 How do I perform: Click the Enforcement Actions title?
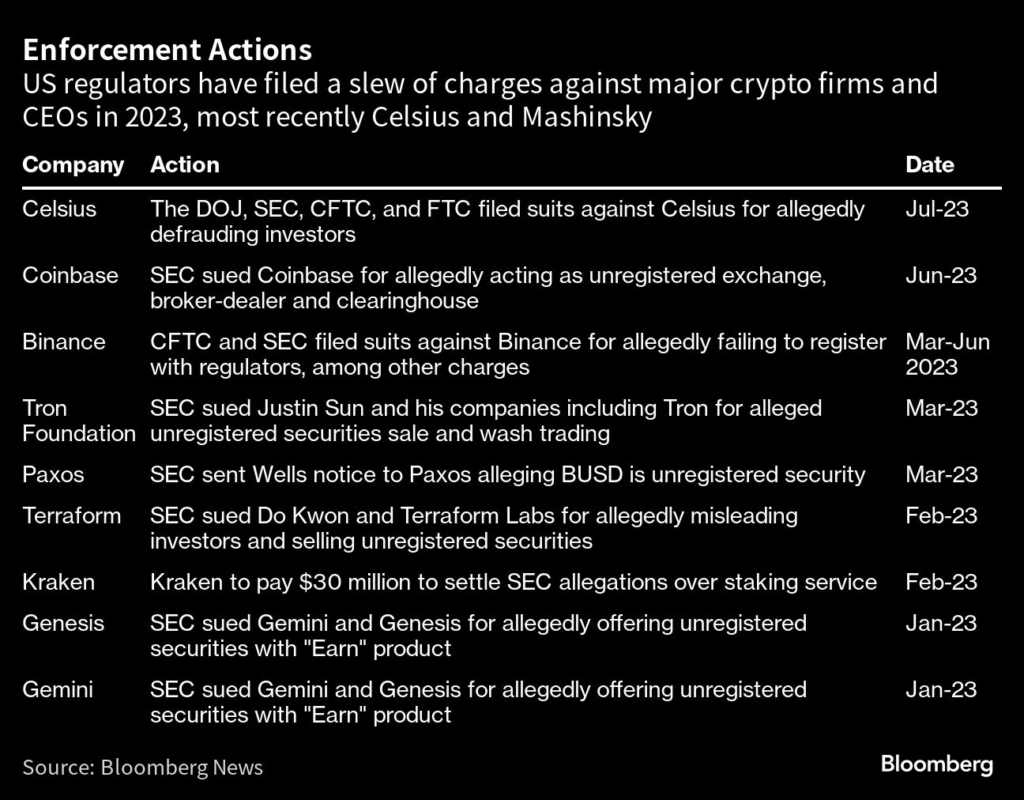coord(167,49)
